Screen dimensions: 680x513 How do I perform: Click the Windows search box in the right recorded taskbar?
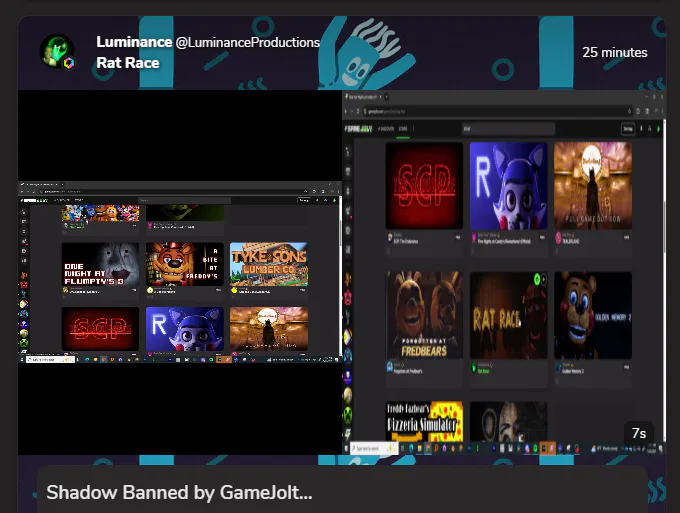(374, 448)
